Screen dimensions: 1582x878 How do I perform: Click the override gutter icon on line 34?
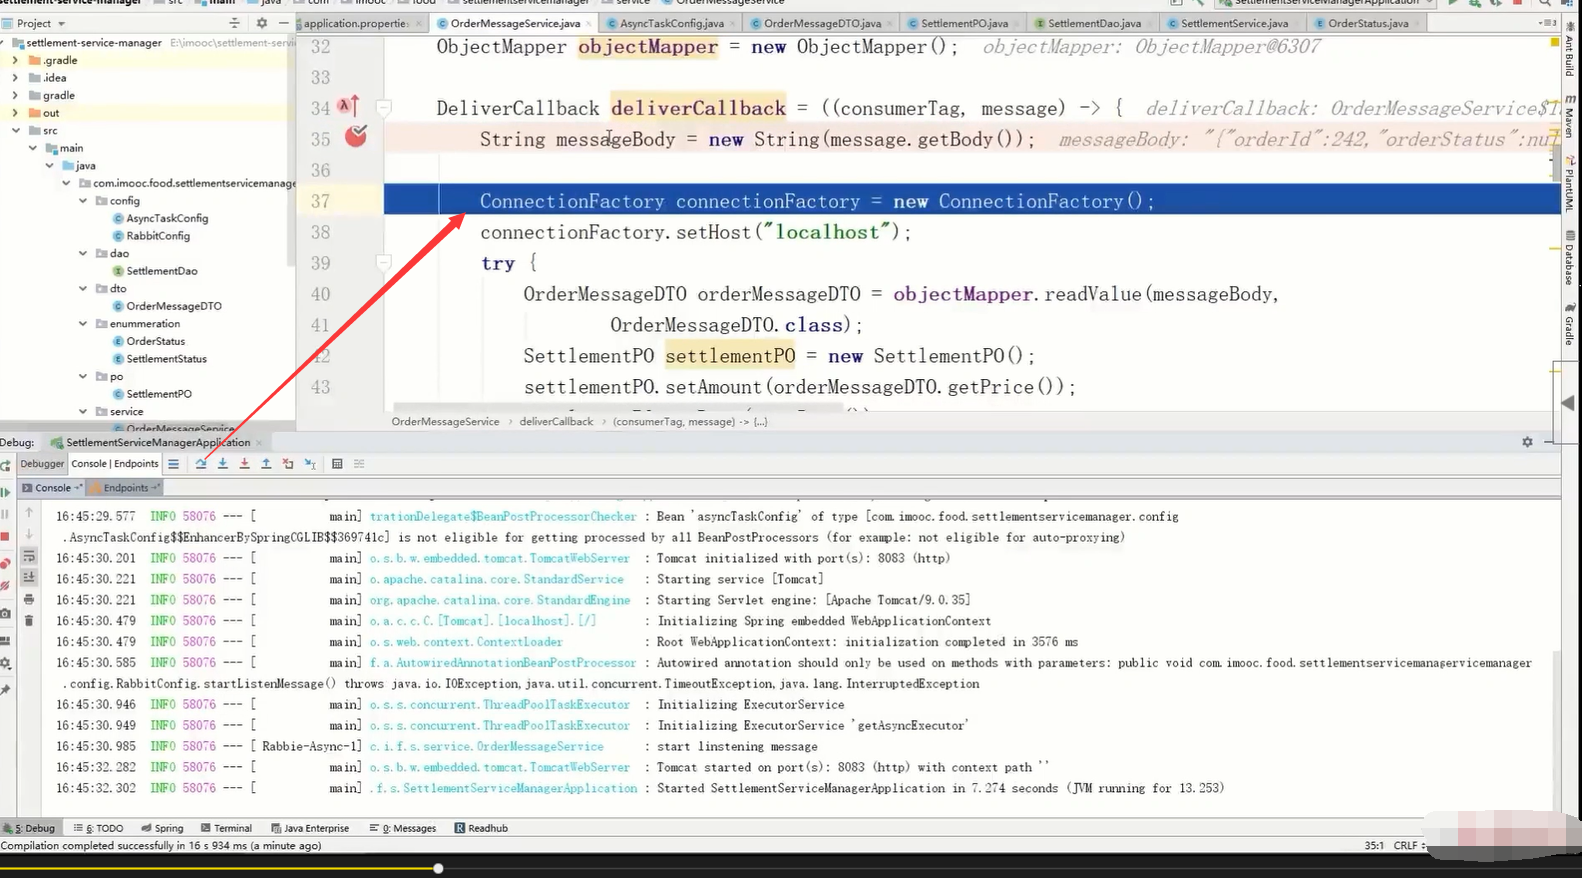pos(348,106)
